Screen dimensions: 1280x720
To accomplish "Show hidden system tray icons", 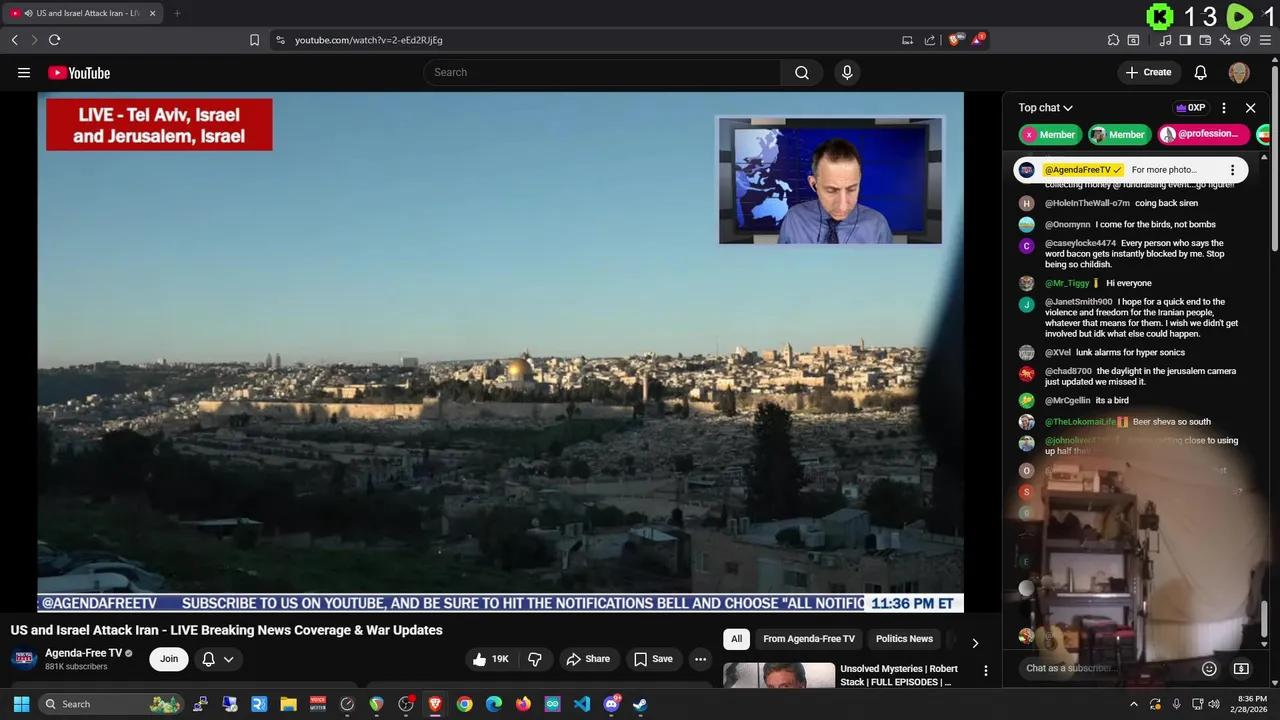I will point(1134,704).
